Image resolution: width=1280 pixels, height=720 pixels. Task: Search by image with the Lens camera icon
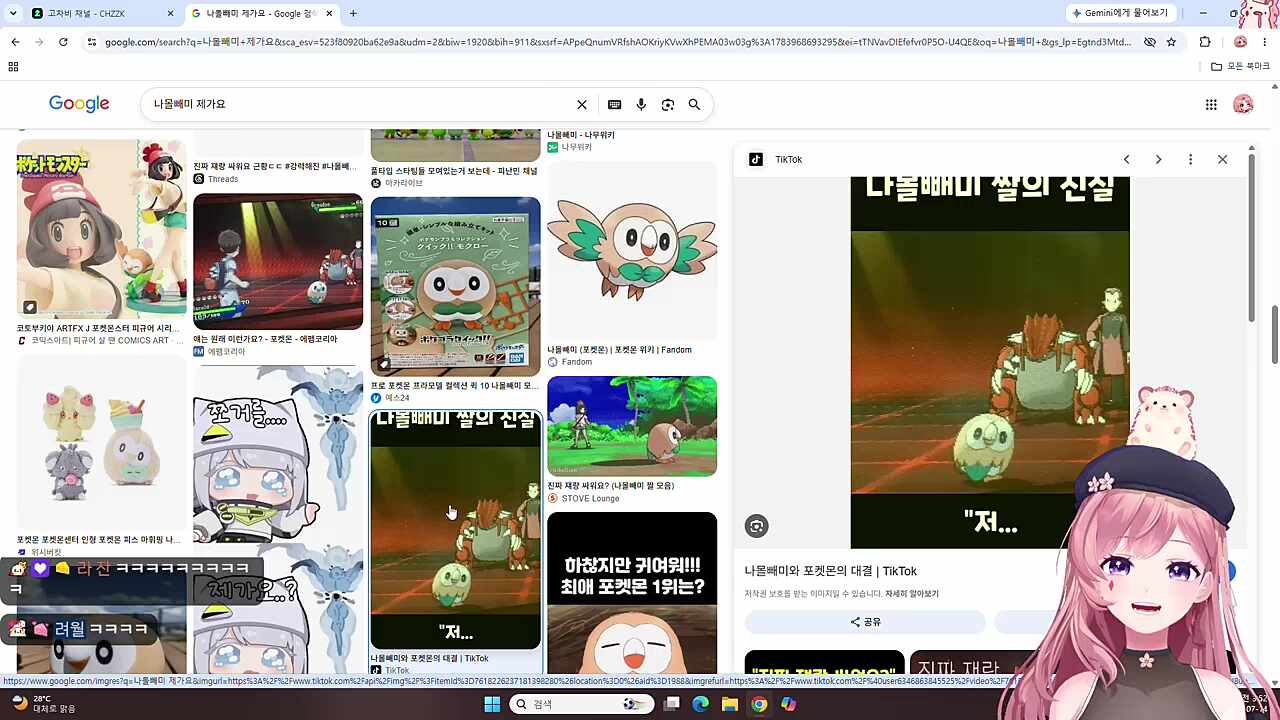point(668,104)
